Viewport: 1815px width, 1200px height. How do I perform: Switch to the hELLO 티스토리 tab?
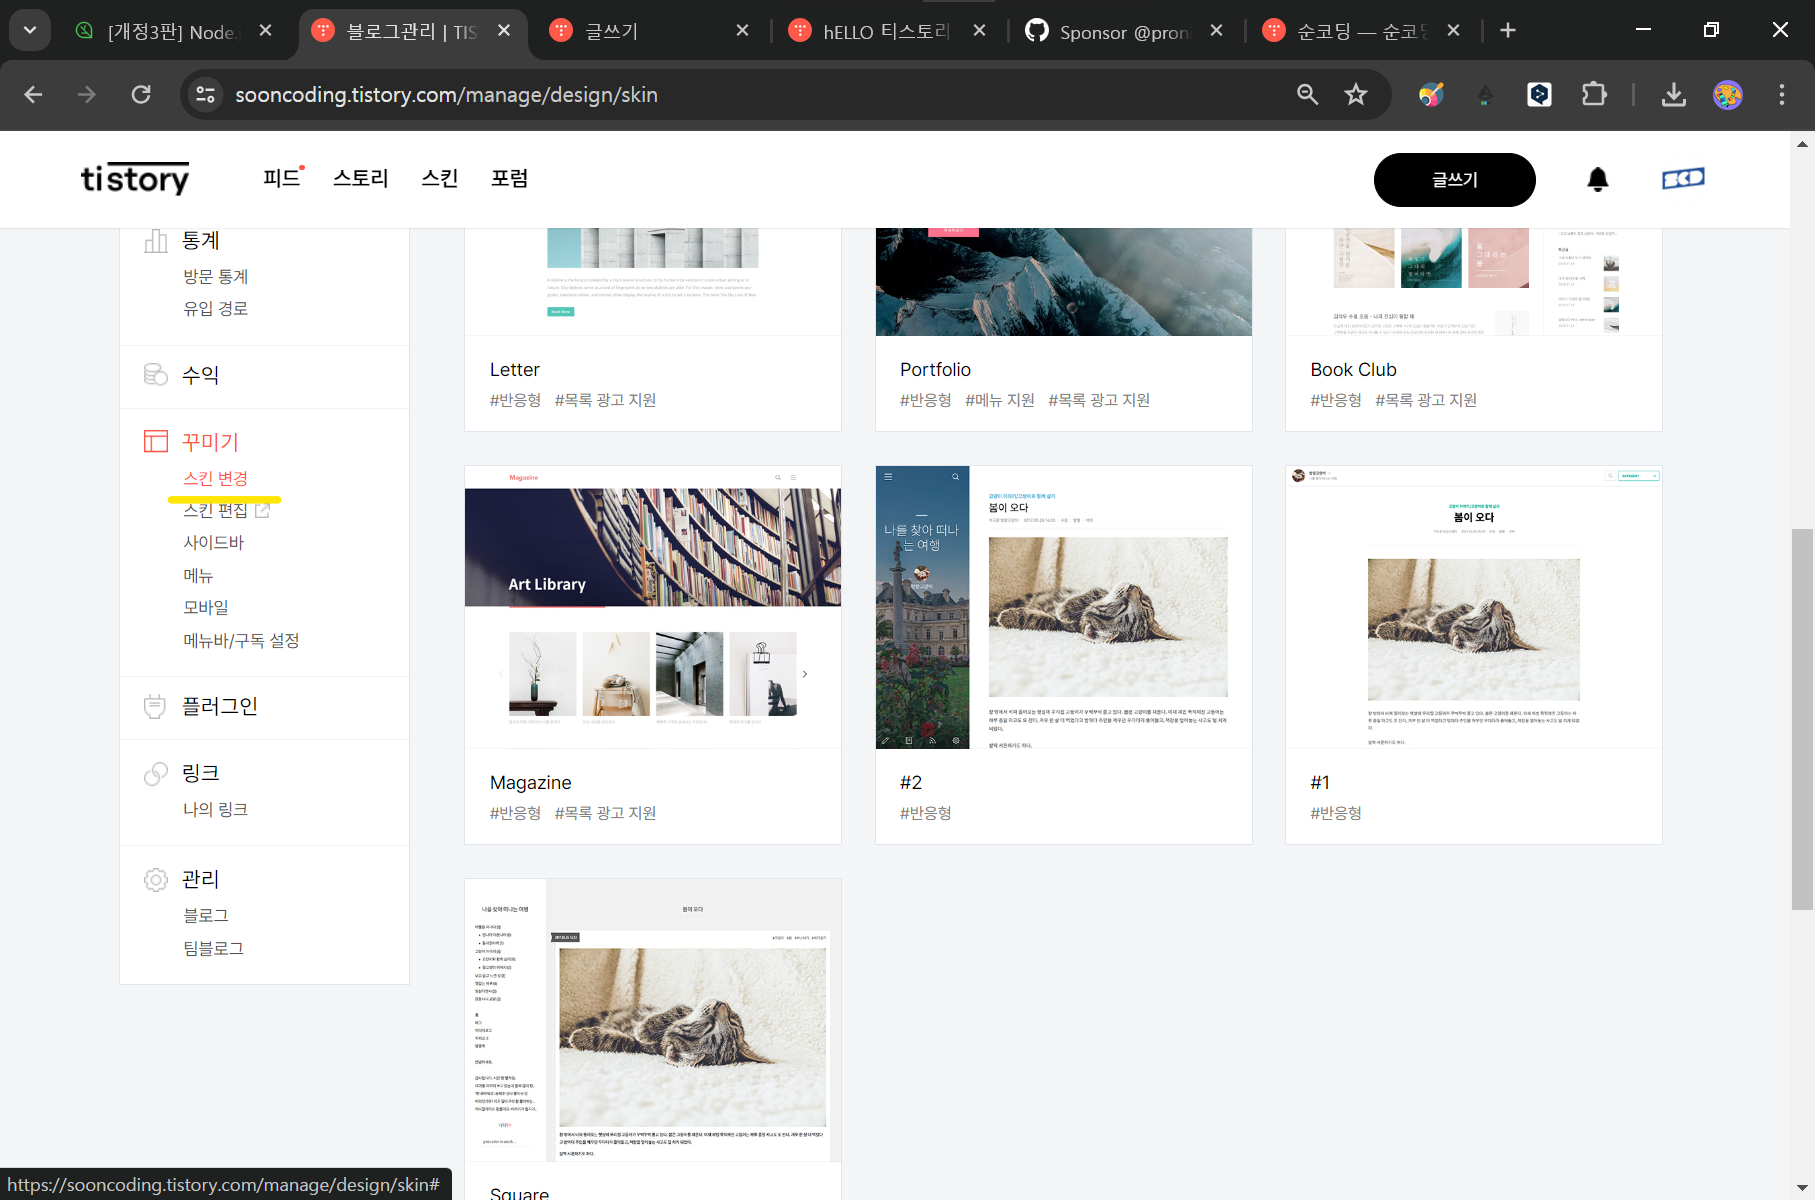point(886,31)
